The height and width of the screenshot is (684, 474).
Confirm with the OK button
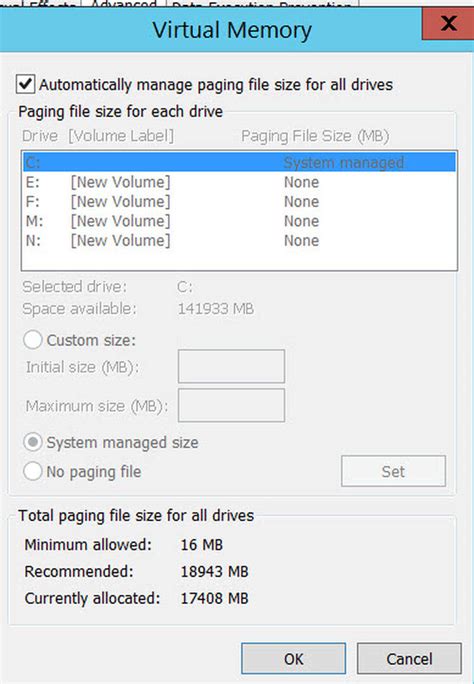293,659
